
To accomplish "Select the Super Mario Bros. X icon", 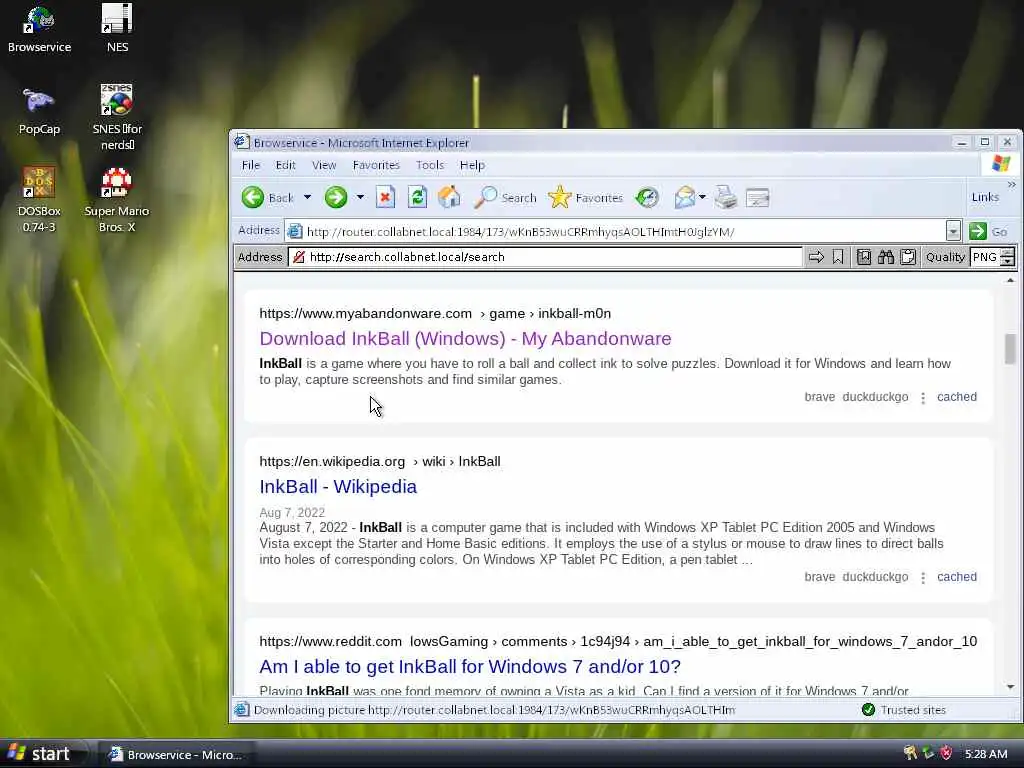I will click(117, 199).
